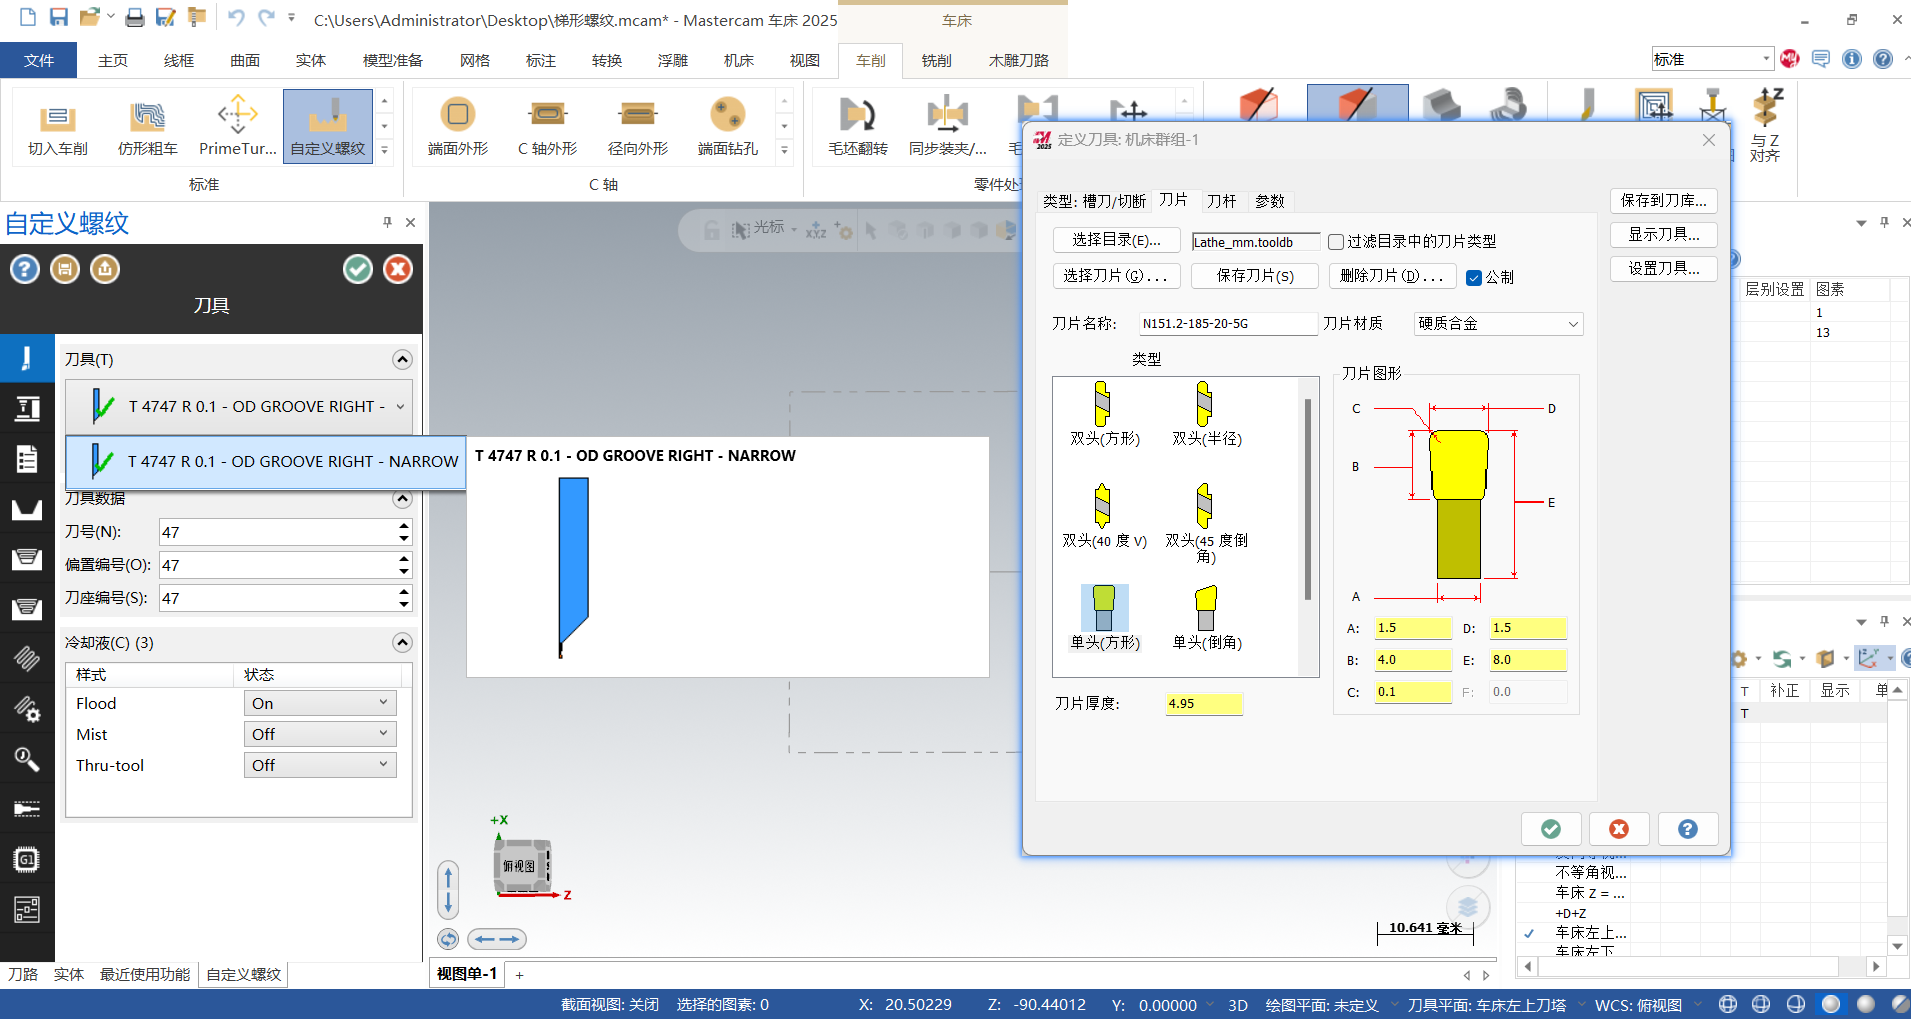Image resolution: width=1911 pixels, height=1019 pixels.
Task: Click the view rotate gnomon icon
Action: [x=523, y=866]
